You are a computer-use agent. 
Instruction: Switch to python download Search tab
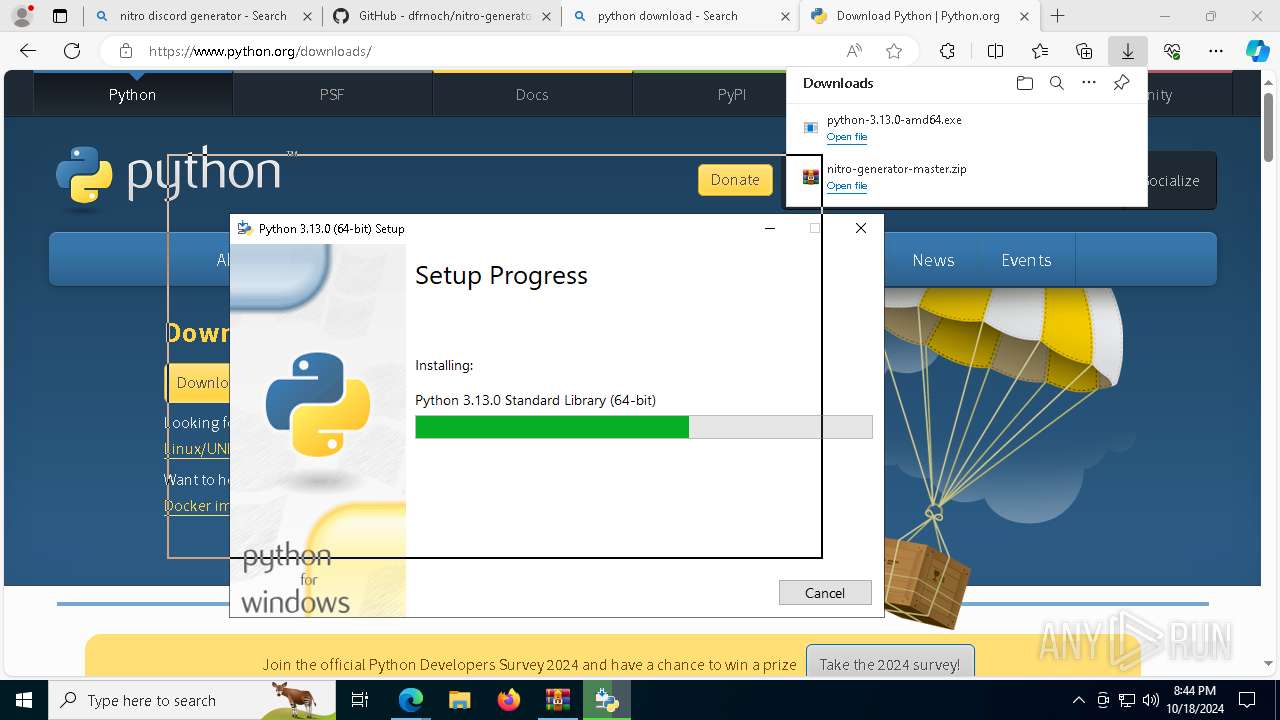[x=680, y=16]
